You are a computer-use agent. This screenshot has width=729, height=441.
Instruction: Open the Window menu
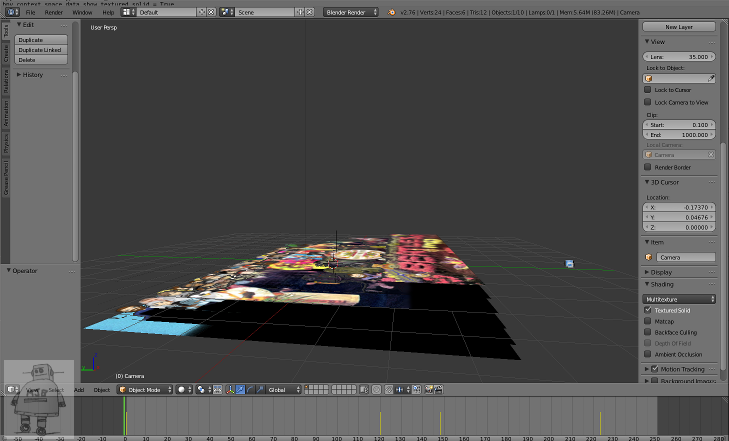click(82, 12)
